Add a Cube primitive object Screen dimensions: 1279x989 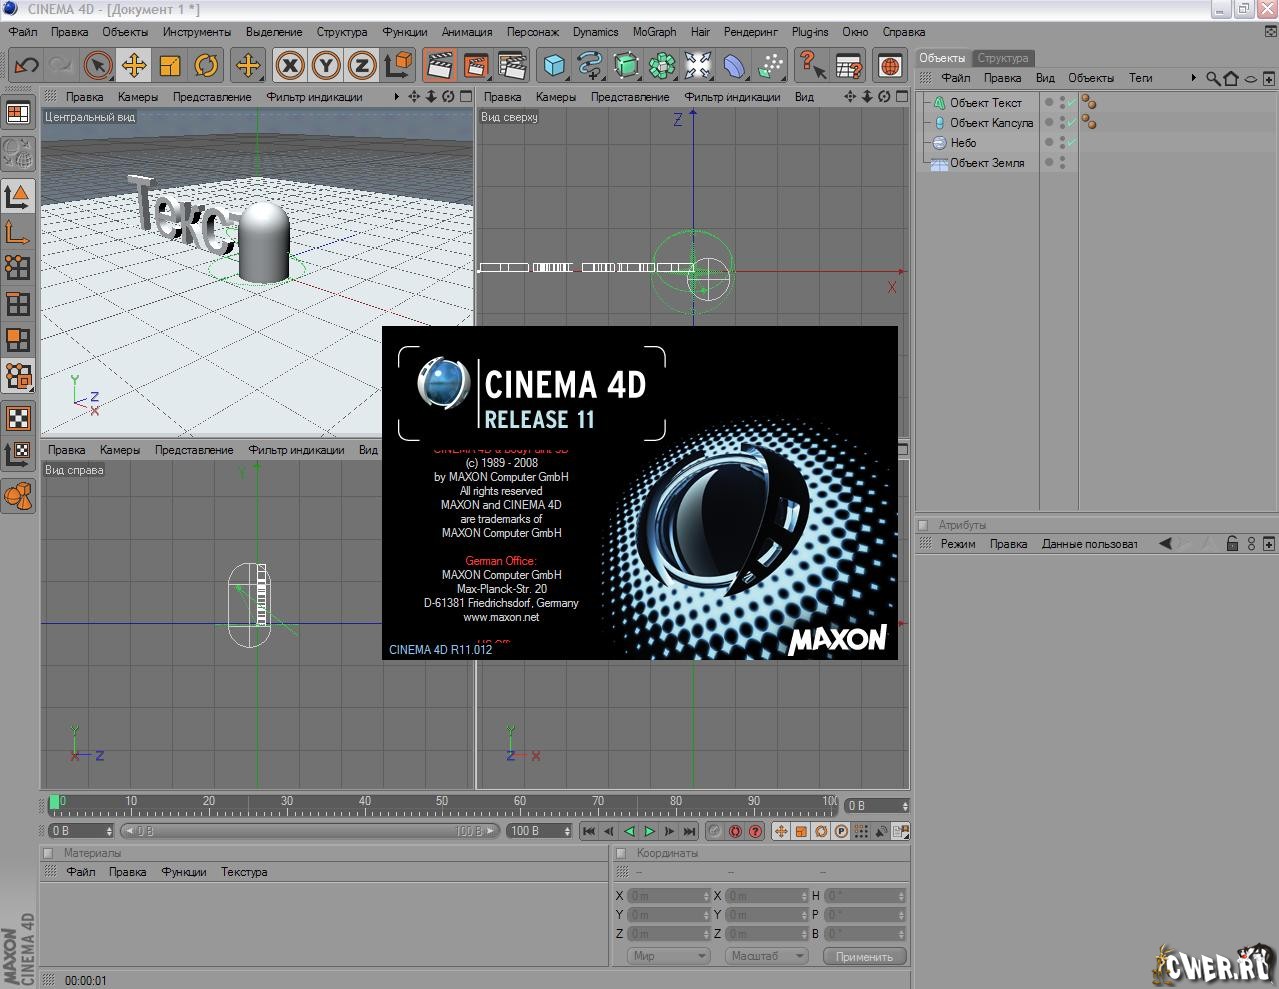tap(553, 66)
